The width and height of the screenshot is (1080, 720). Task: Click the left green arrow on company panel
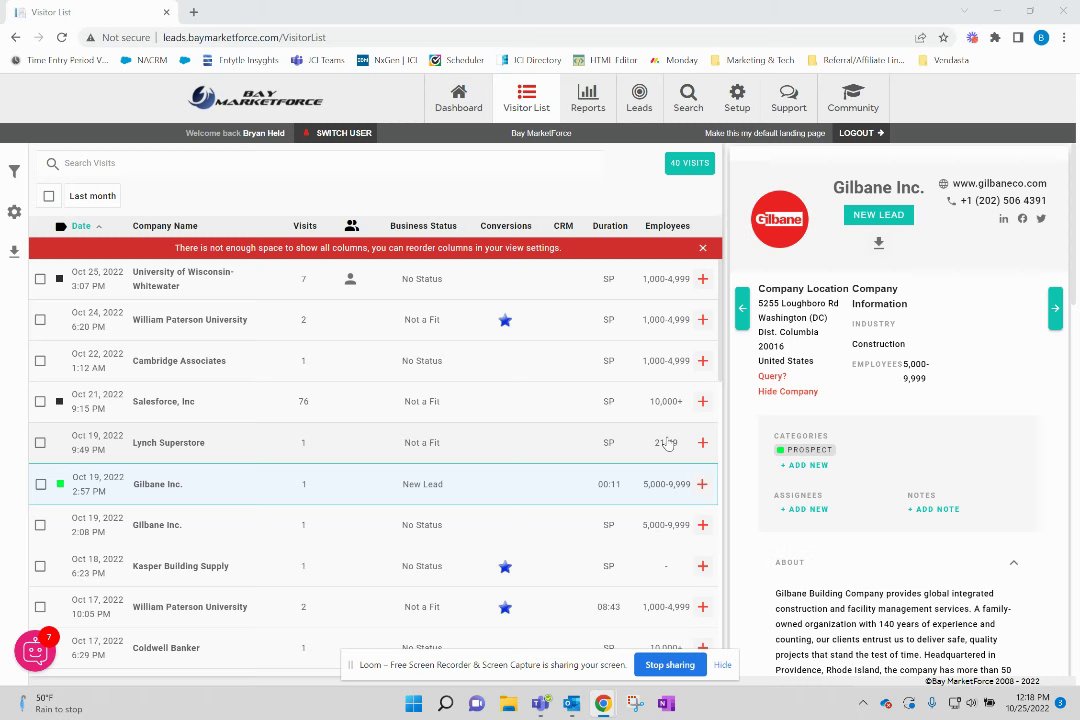pos(742,308)
